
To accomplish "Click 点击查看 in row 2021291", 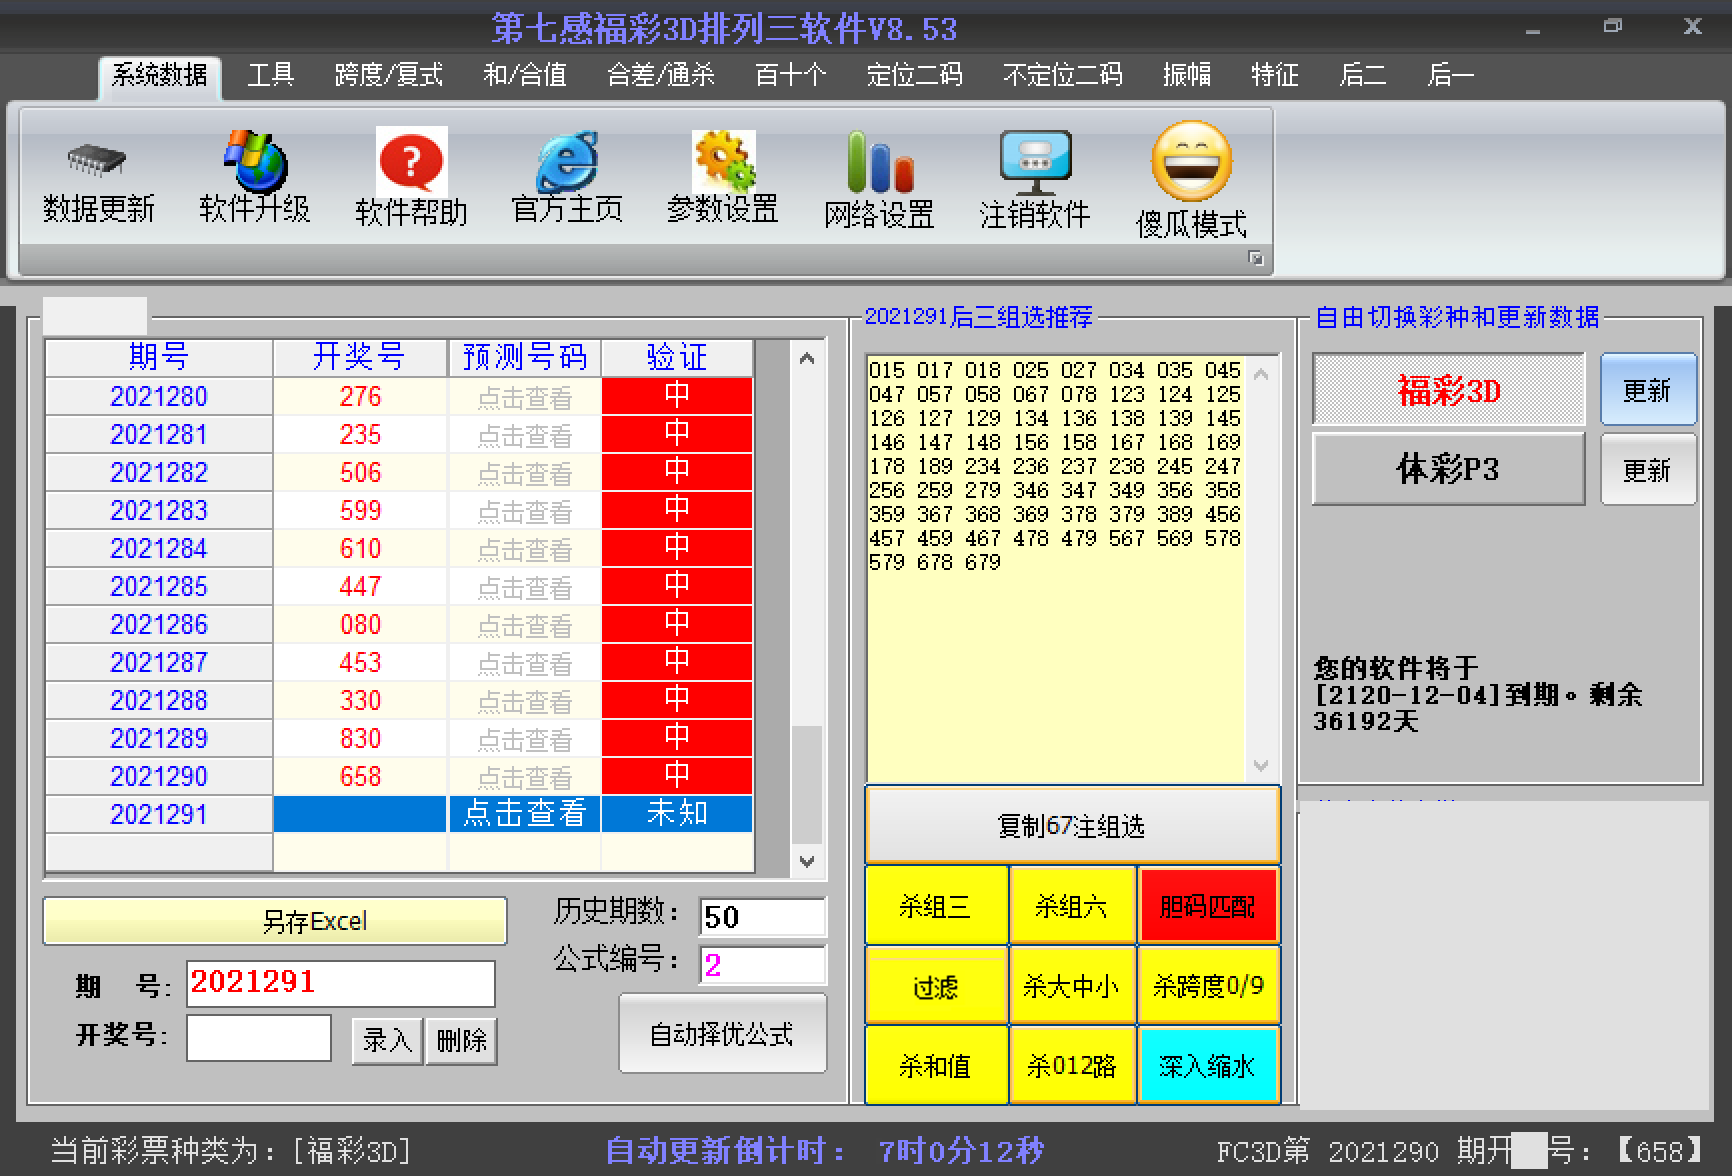I will (x=524, y=814).
